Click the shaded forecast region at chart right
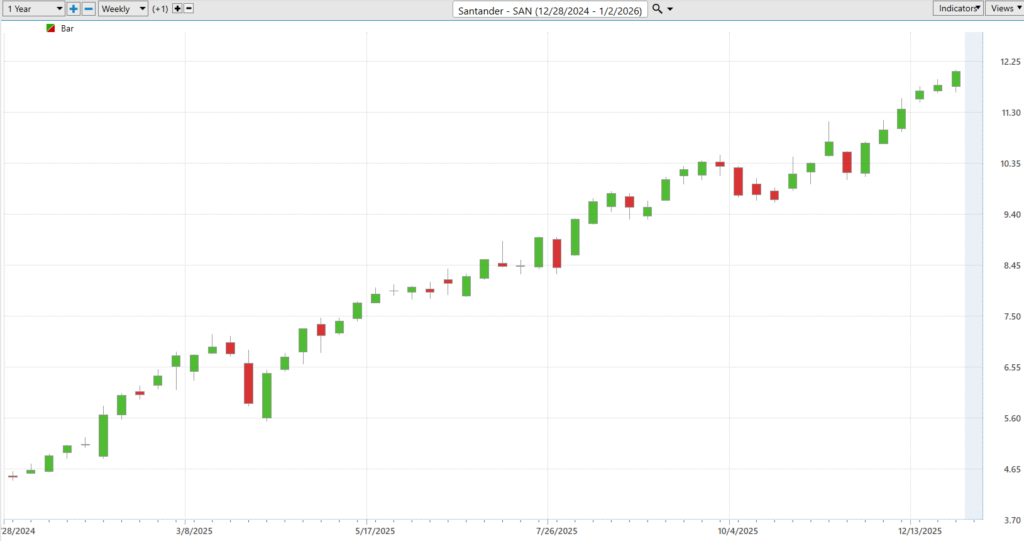The width and height of the screenshot is (1024, 541). pos(973,270)
